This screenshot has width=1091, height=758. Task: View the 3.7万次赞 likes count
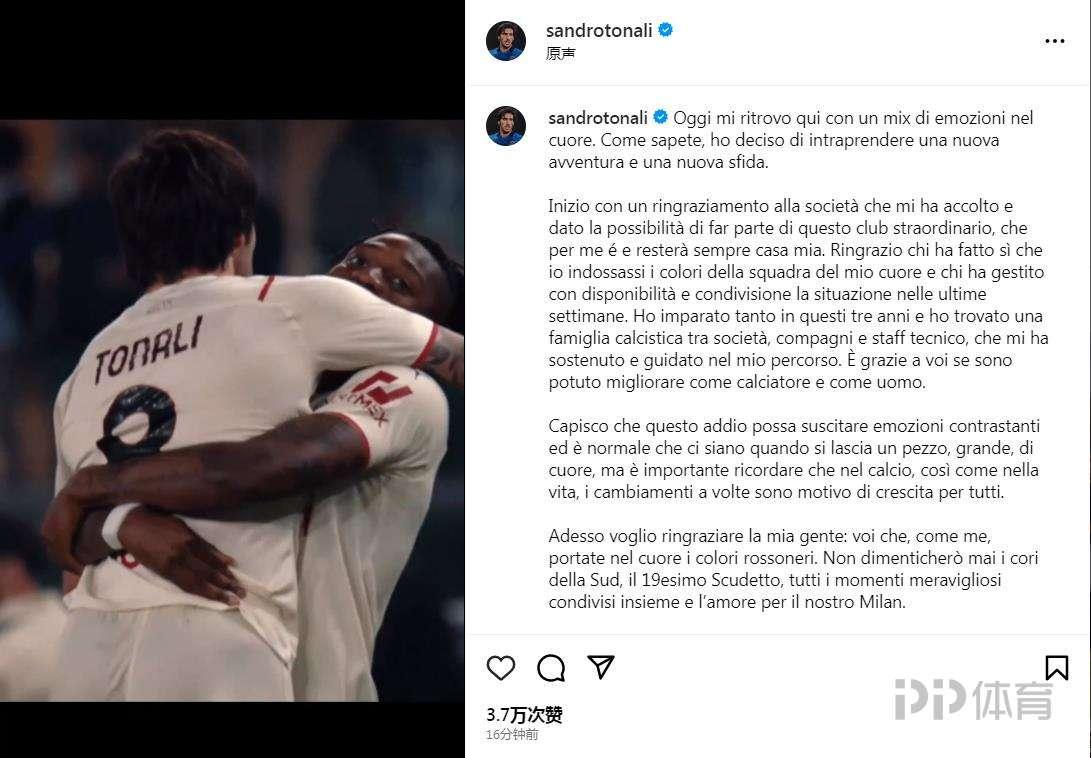tap(524, 714)
